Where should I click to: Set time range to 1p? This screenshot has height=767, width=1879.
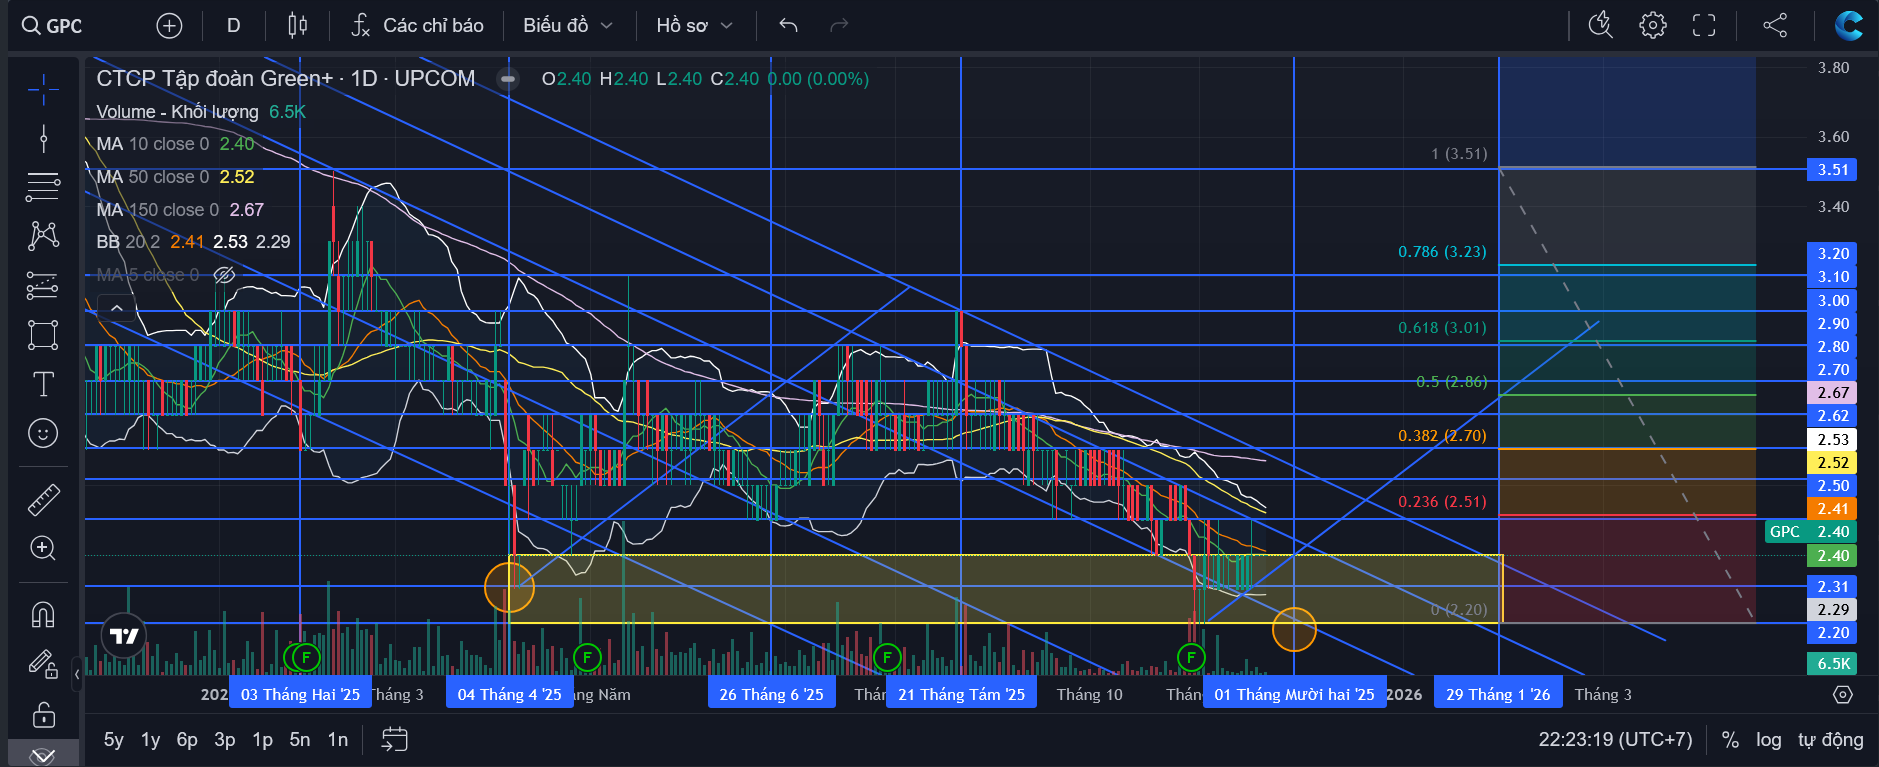262,740
